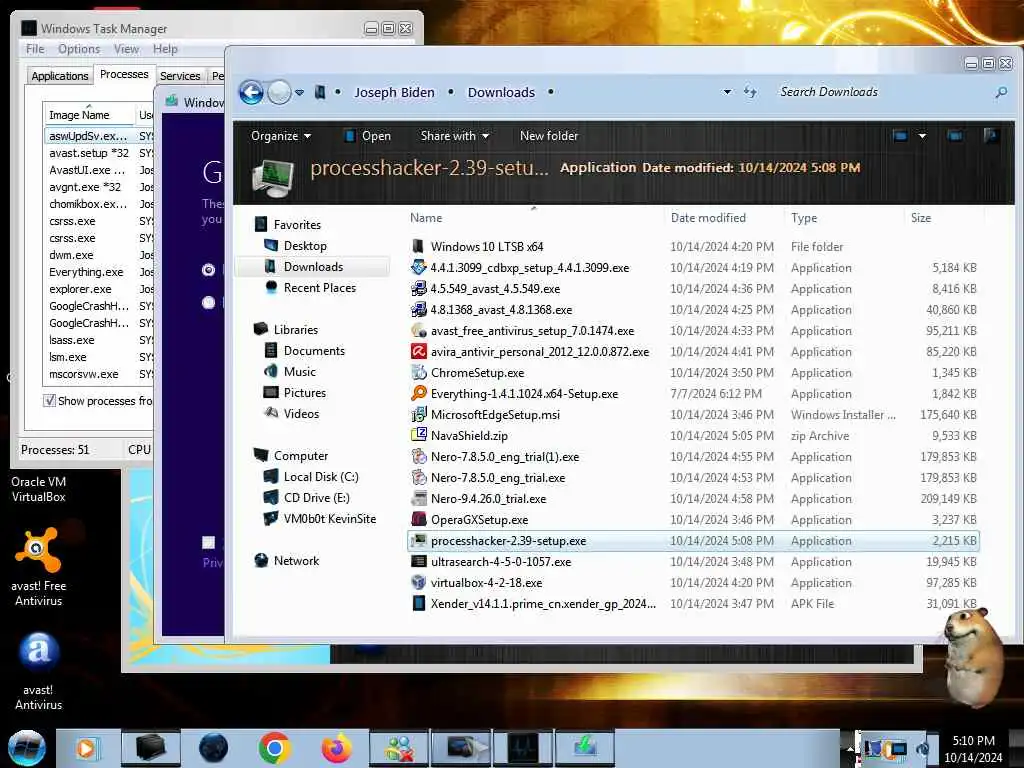The height and width of the screenshot is (768, 1024).
Task: Open Explorer help icon in toolbar
Action: point(991,135)
